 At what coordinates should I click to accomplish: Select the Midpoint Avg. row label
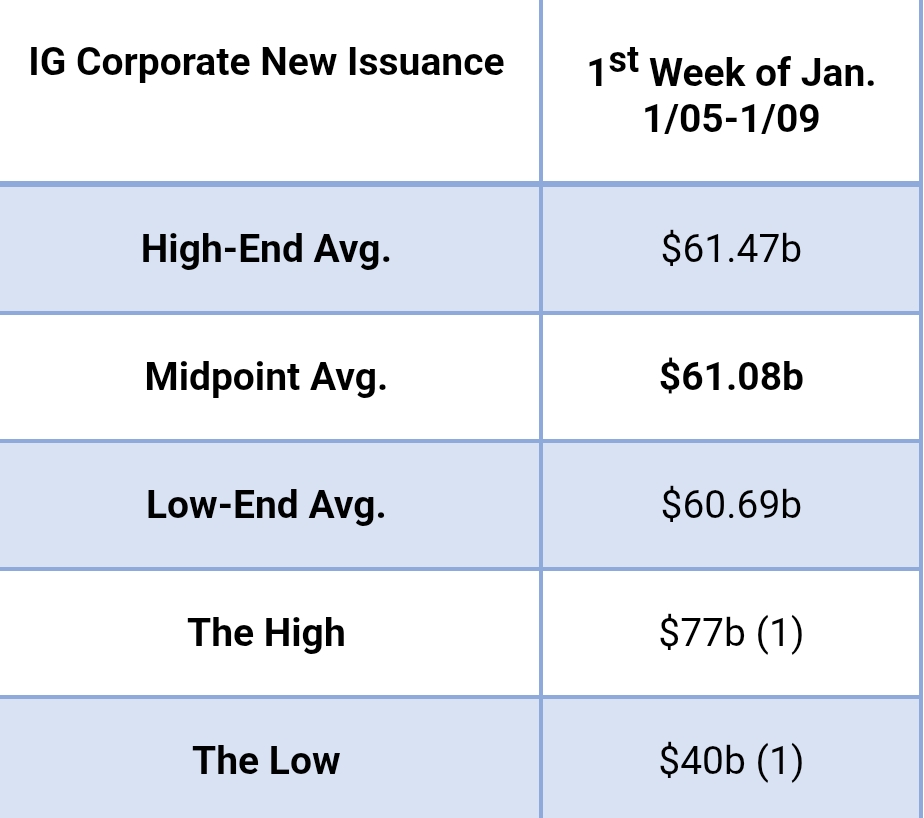click(266, 377)
